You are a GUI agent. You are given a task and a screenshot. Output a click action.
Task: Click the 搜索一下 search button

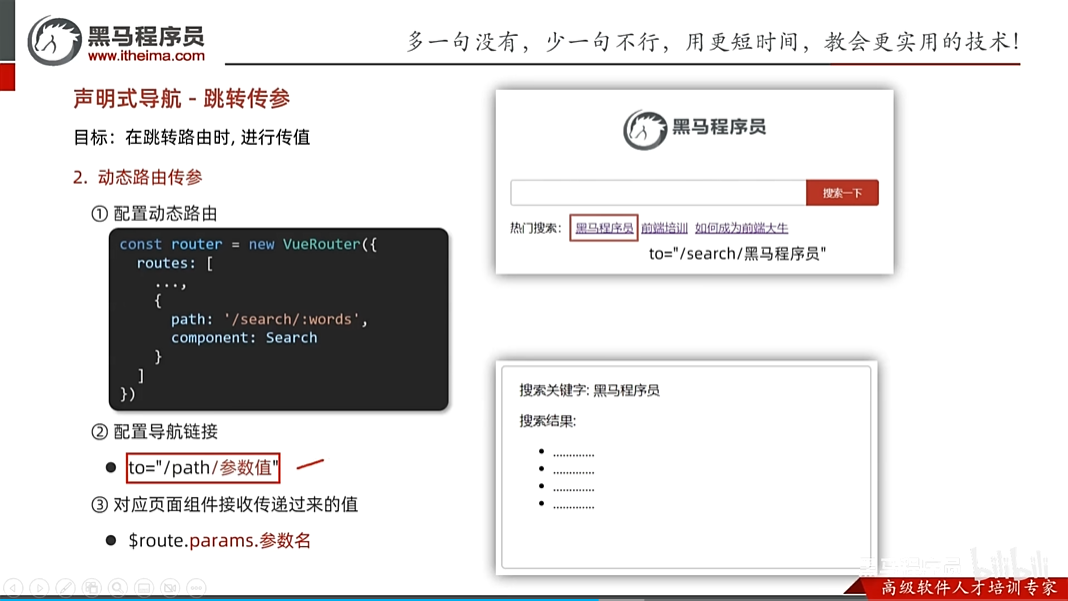pyautogui.click(x=842, y=191)
